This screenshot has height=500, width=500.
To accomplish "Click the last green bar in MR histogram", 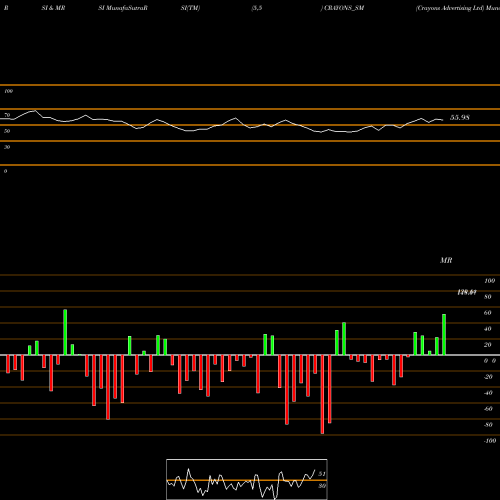I will click(x=444, y=334).
